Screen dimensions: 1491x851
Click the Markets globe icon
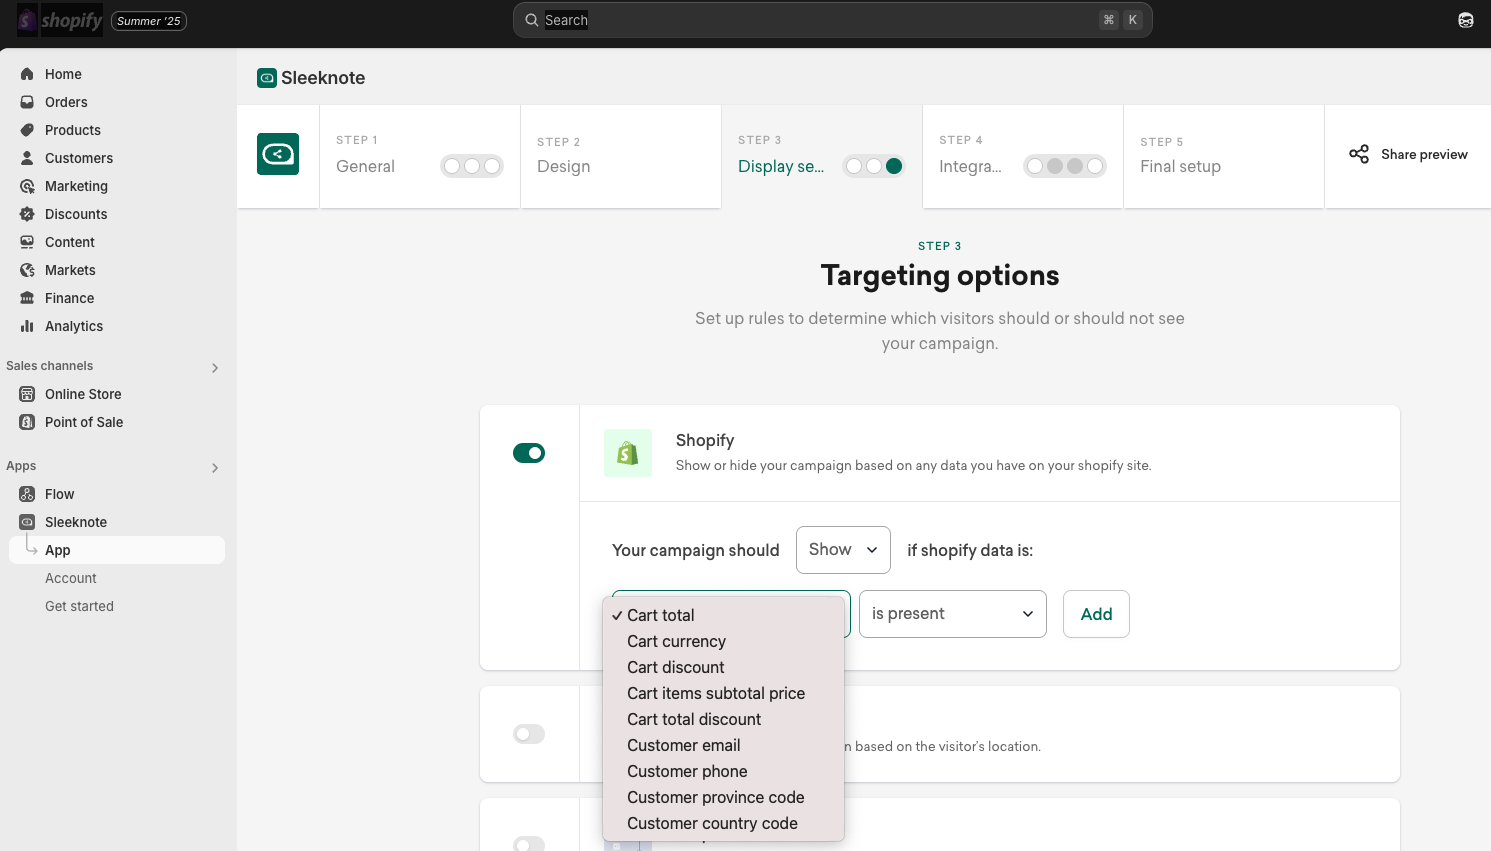27,270
